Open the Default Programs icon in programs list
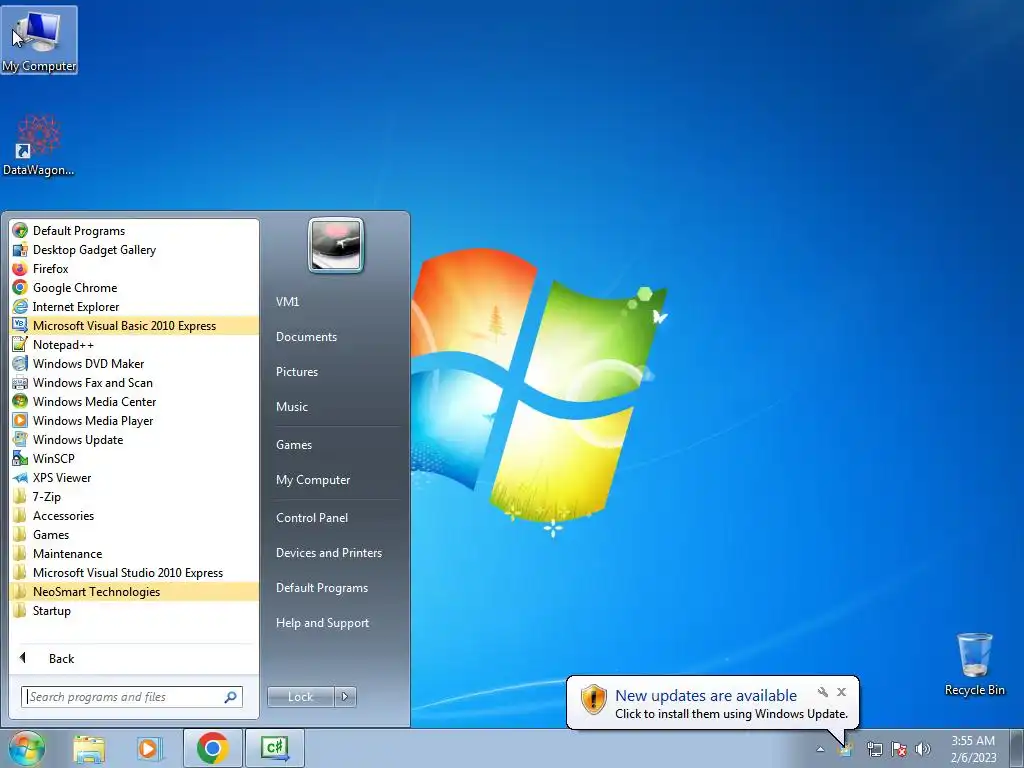 click(x=20, y=231)
